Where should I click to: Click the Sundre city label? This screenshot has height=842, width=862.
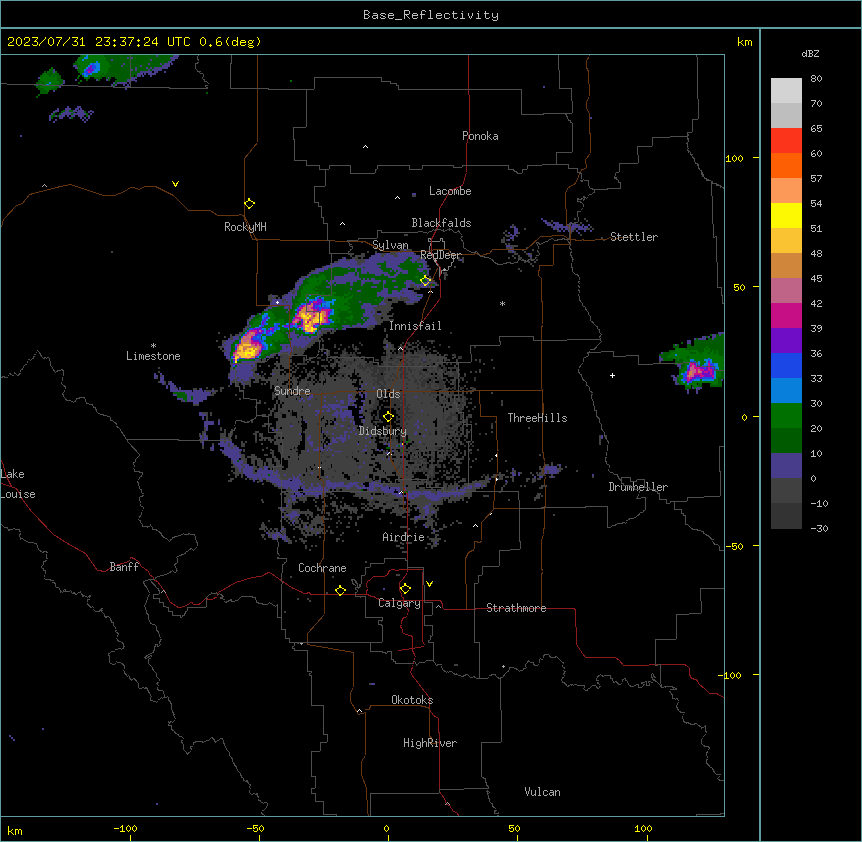coord(292,391)
